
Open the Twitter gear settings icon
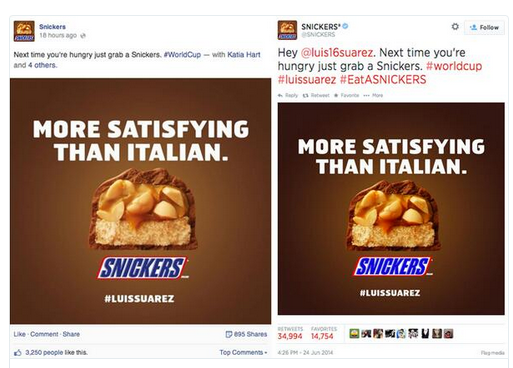tap(455, 26)
